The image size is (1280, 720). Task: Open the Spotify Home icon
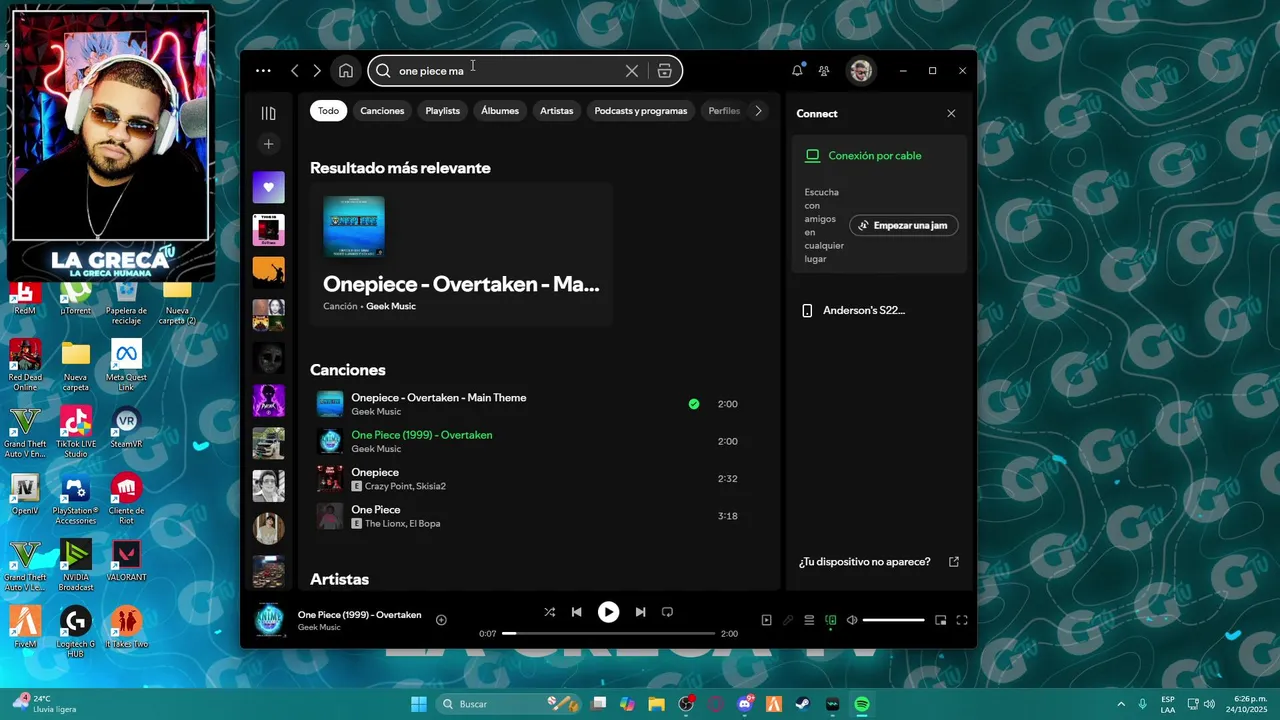345,71
